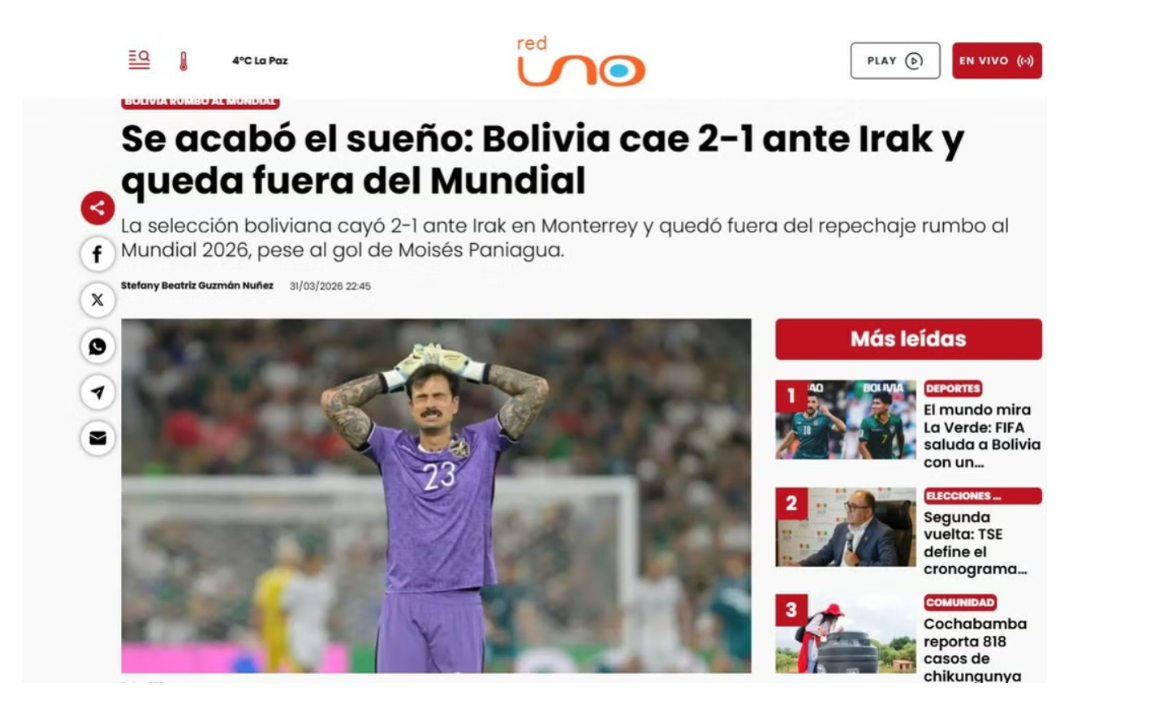Open author Stefany Beatriz Guzmán Nuñez
This screenshot has width=1155, height=707.
197,286
